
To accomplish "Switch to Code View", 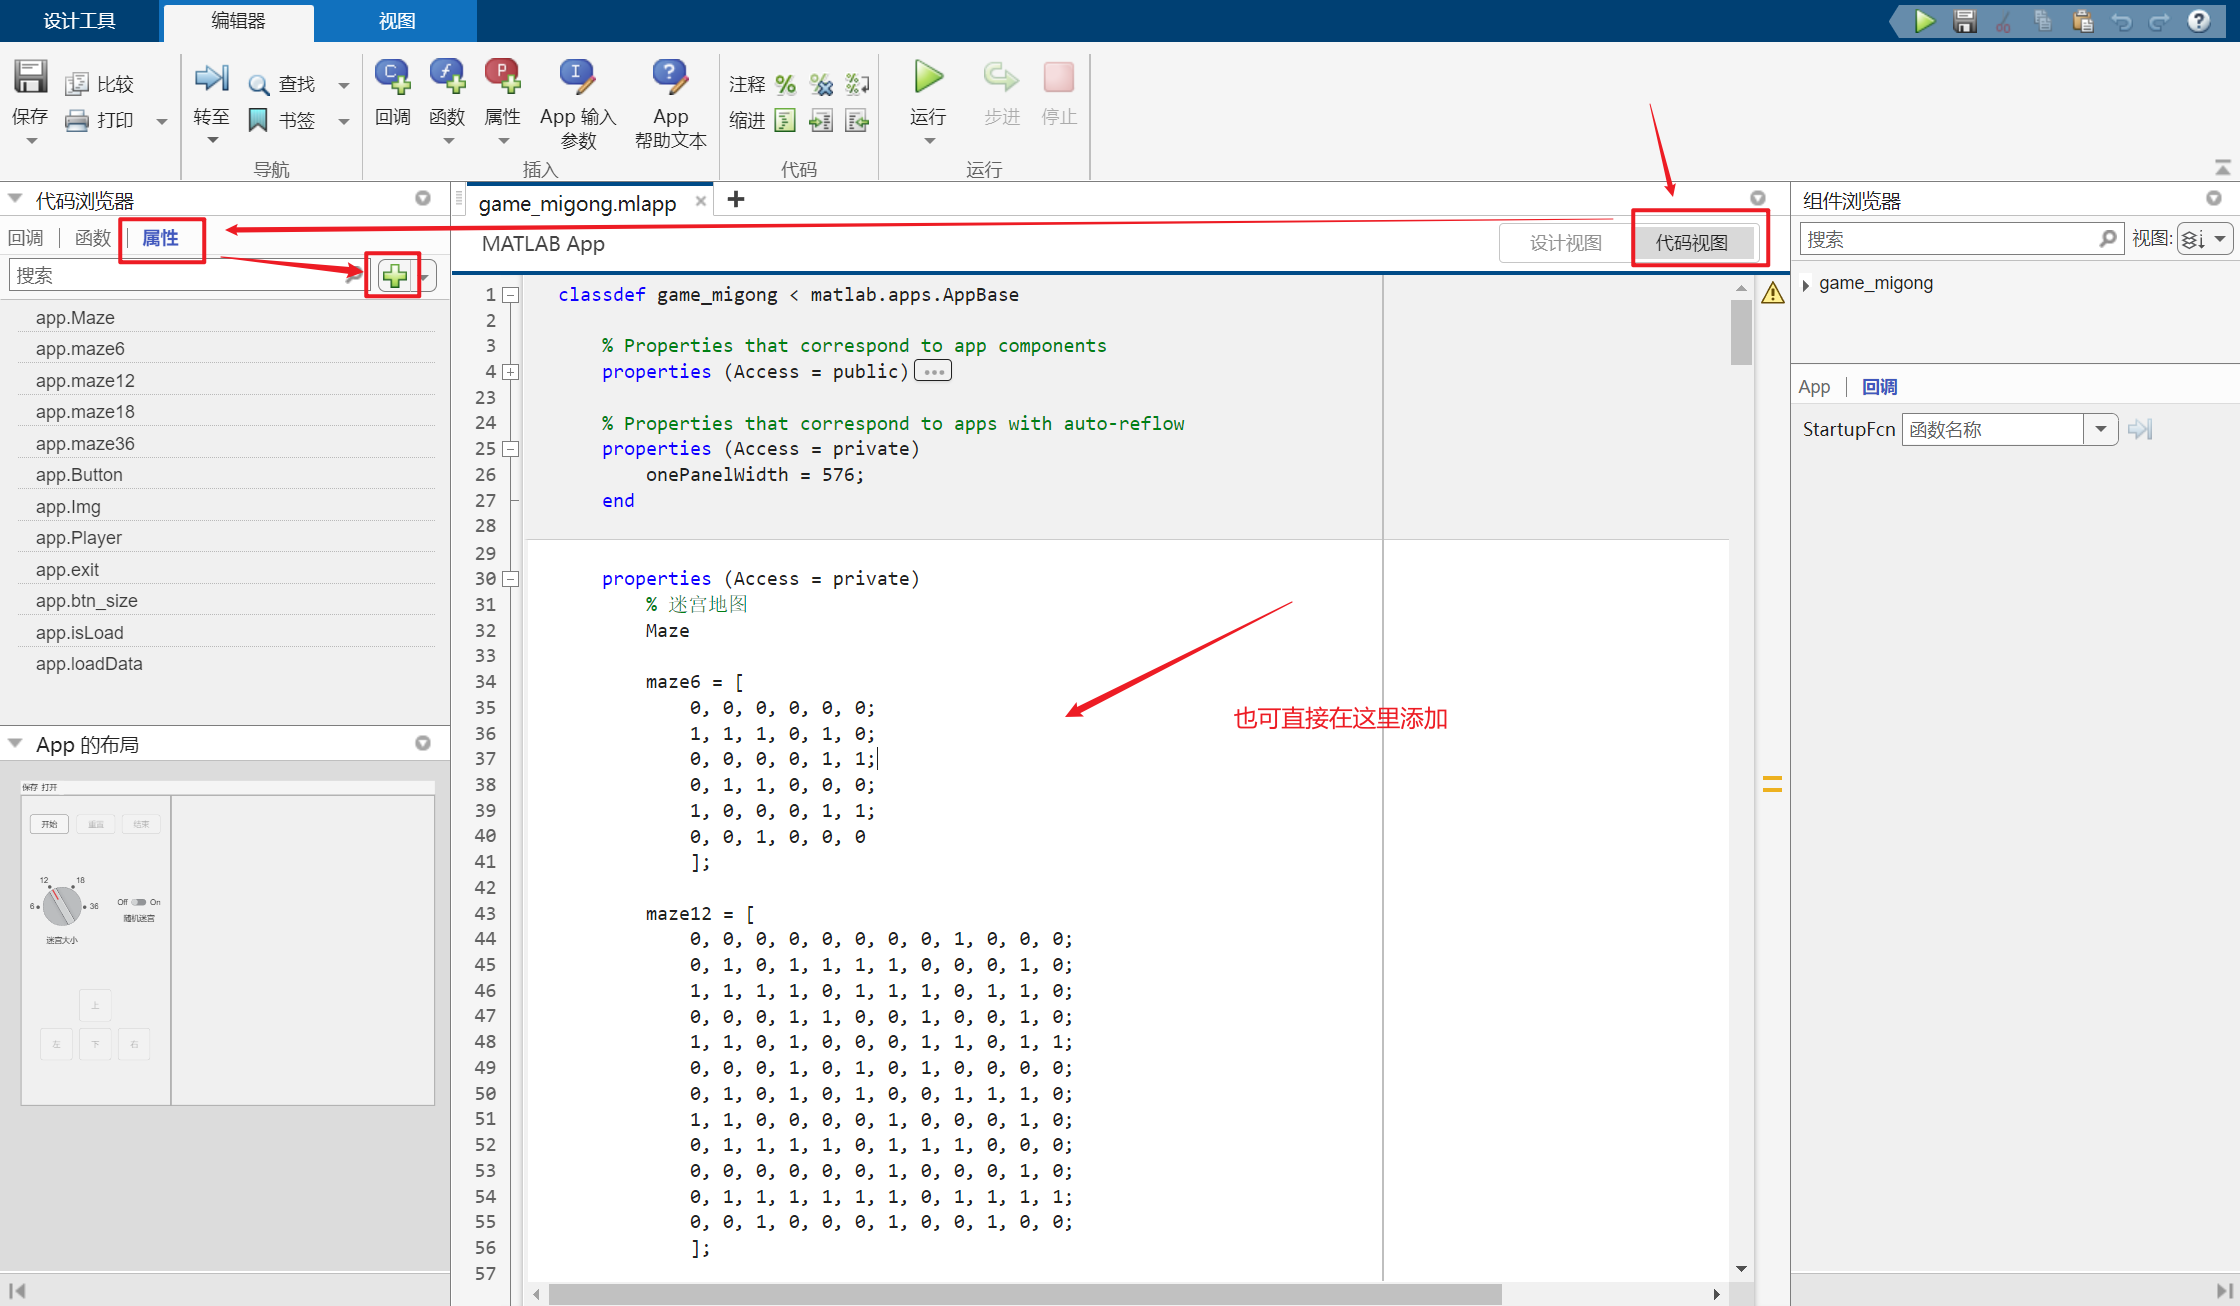I will tap(1691, 243).
